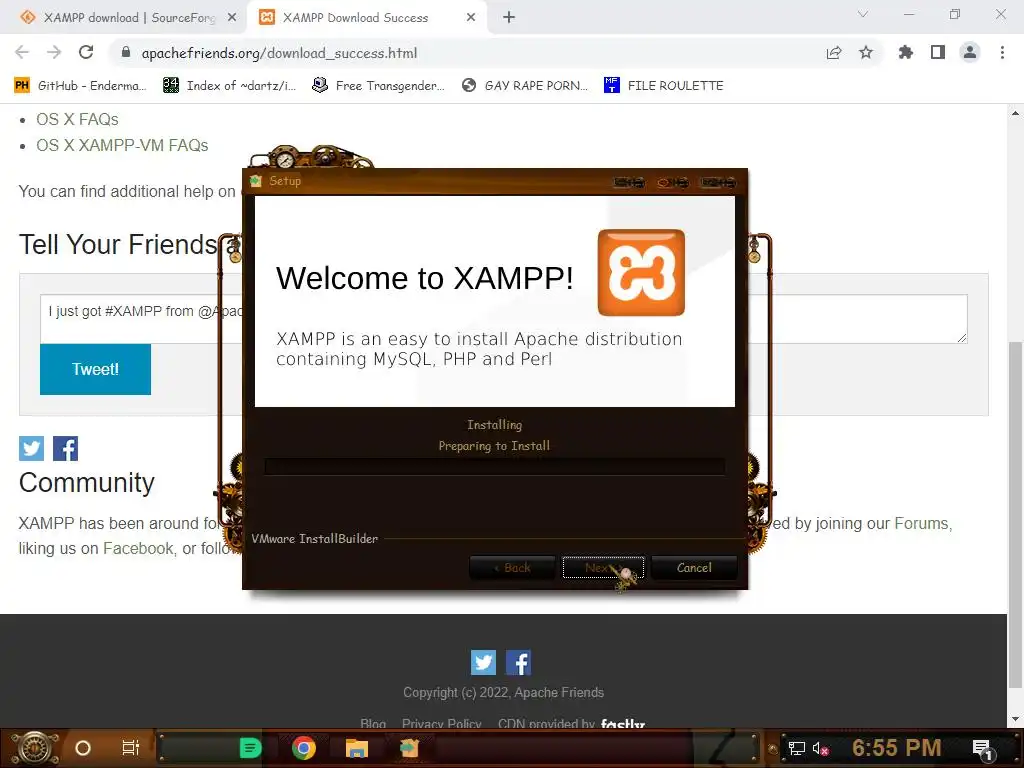Click the Back button in Setup dialog
The image size is (1024, 768).
[x=512, y=568]
